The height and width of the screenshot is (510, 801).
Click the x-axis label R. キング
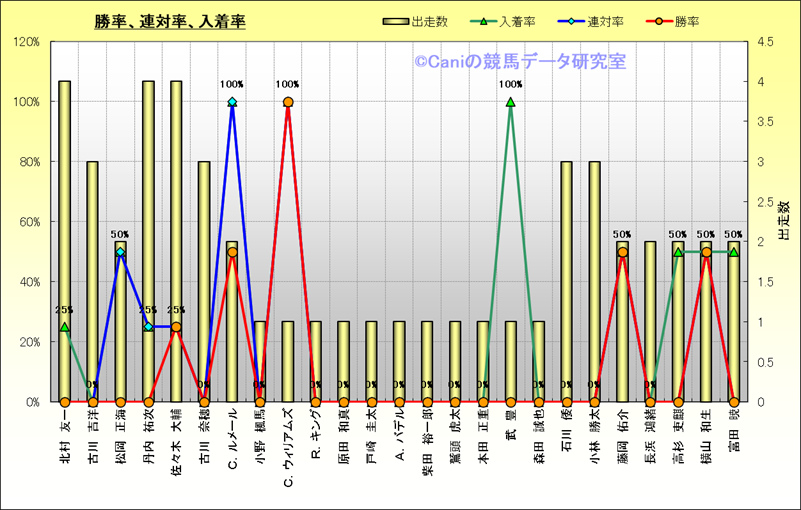click(316, 433)
